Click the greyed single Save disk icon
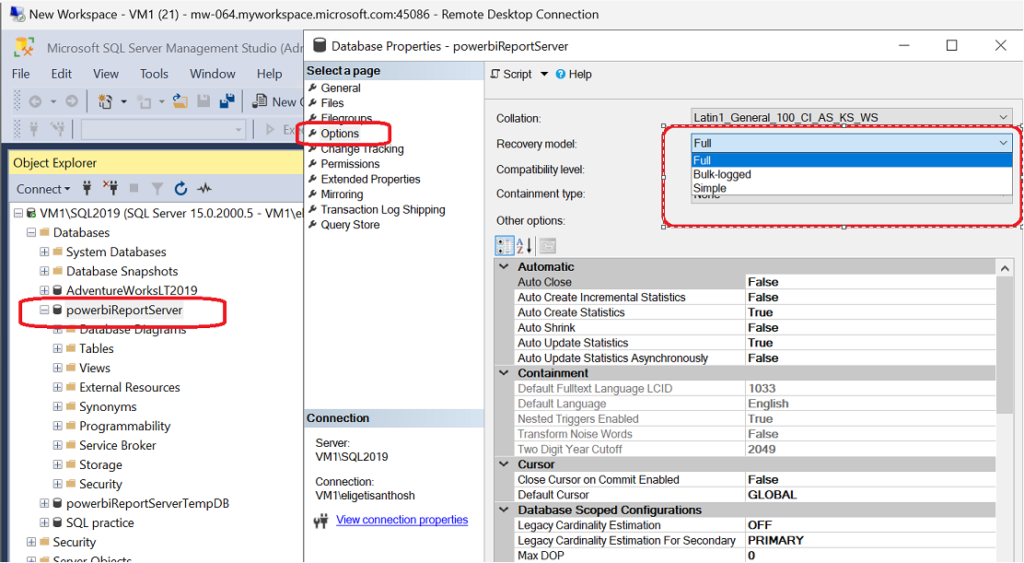1024x563 pixels. click(x=204, y=101)
